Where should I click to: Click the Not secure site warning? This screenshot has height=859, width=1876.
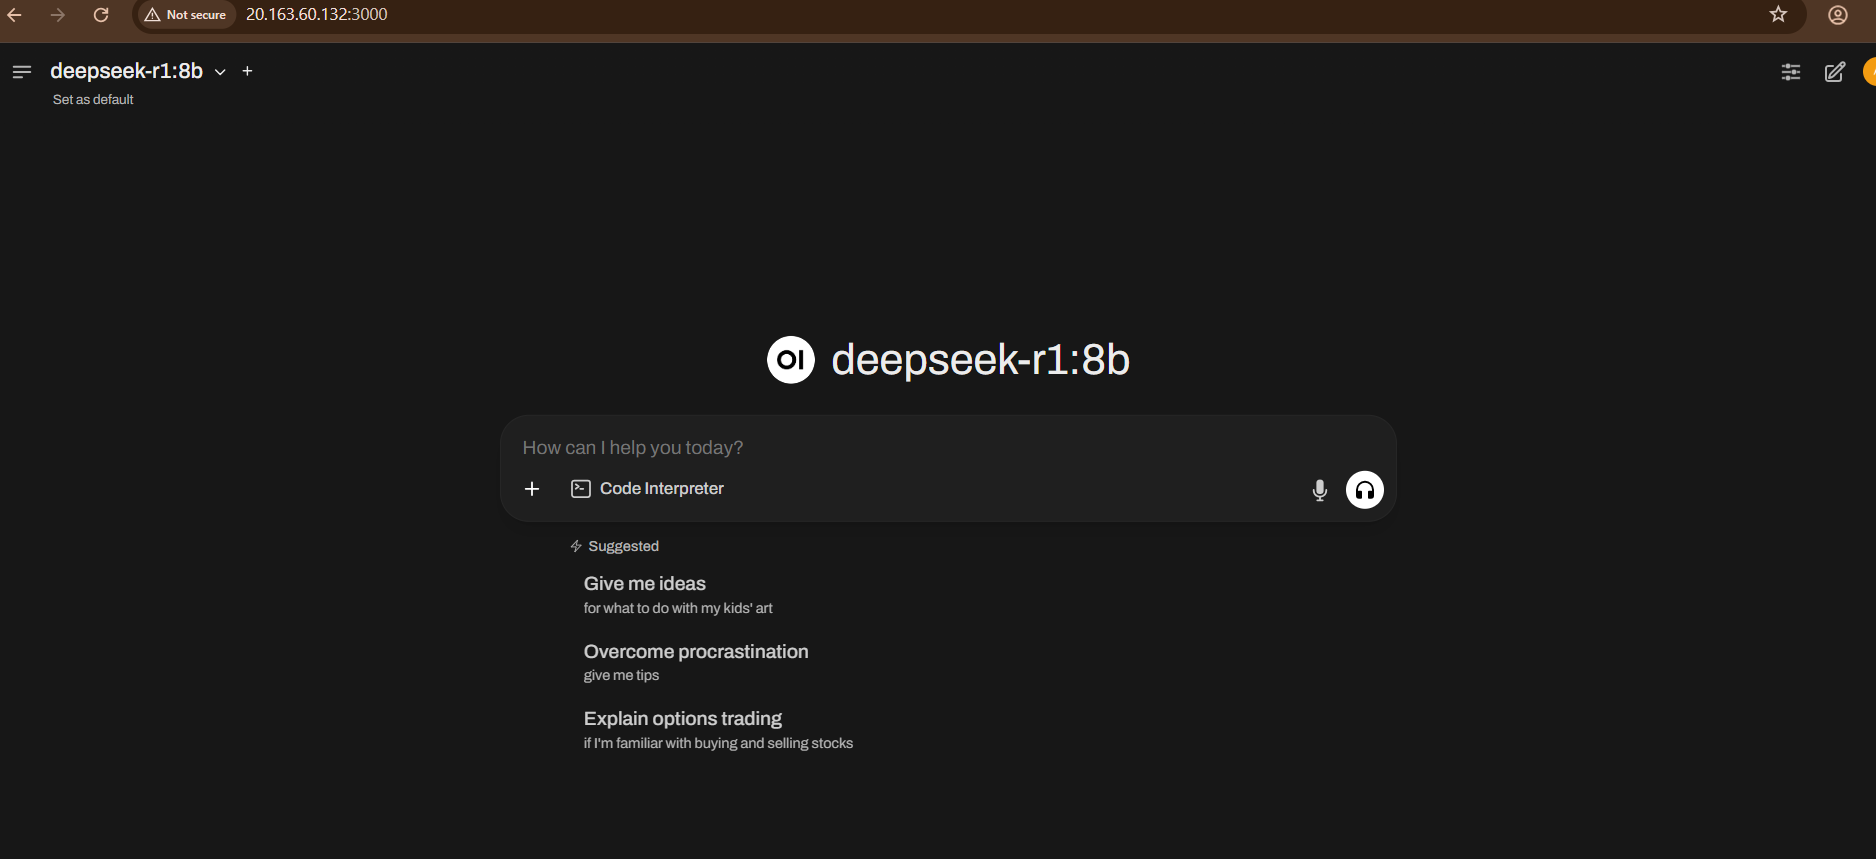pos(186,15)
